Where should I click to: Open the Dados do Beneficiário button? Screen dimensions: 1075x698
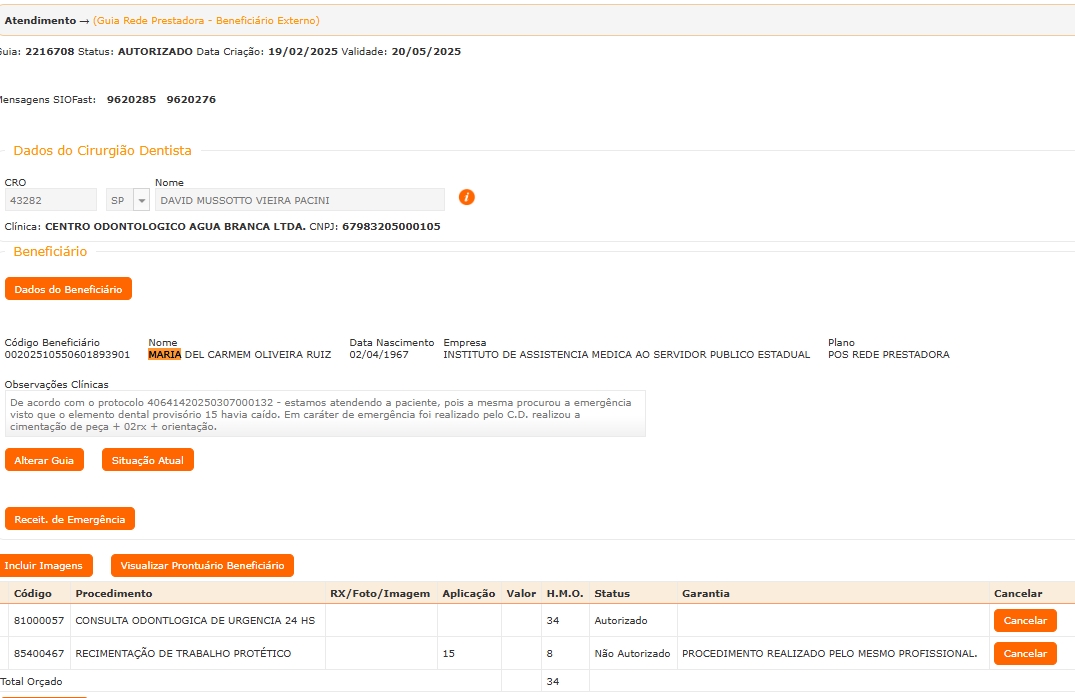pyautogui.click(x=68, y=289)
